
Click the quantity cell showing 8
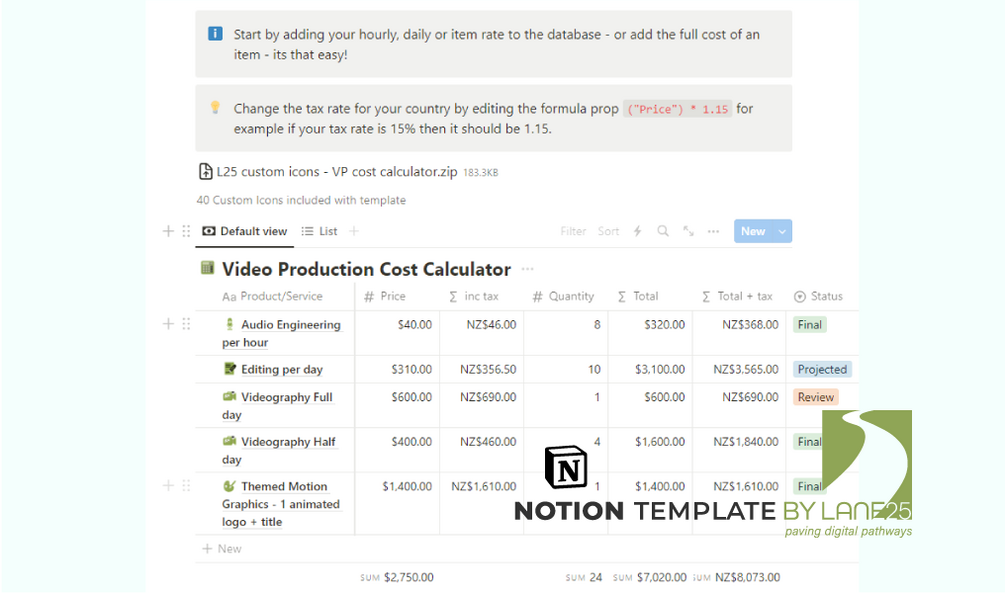566,333
